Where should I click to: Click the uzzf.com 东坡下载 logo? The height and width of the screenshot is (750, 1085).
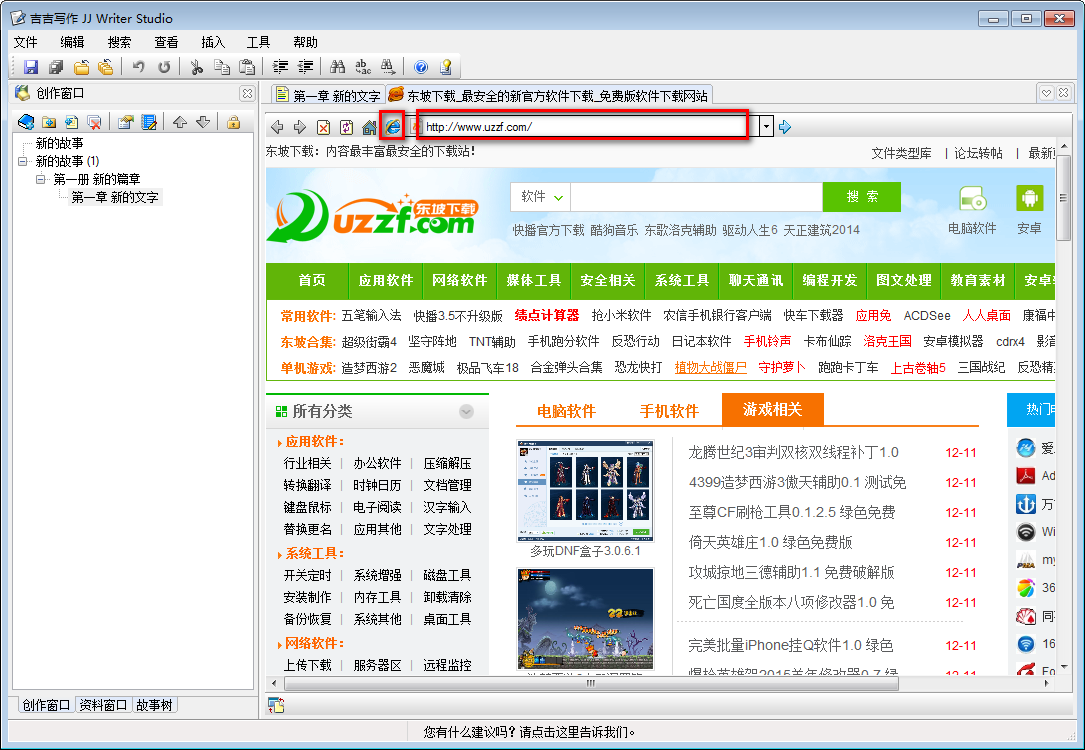[373, 217]
